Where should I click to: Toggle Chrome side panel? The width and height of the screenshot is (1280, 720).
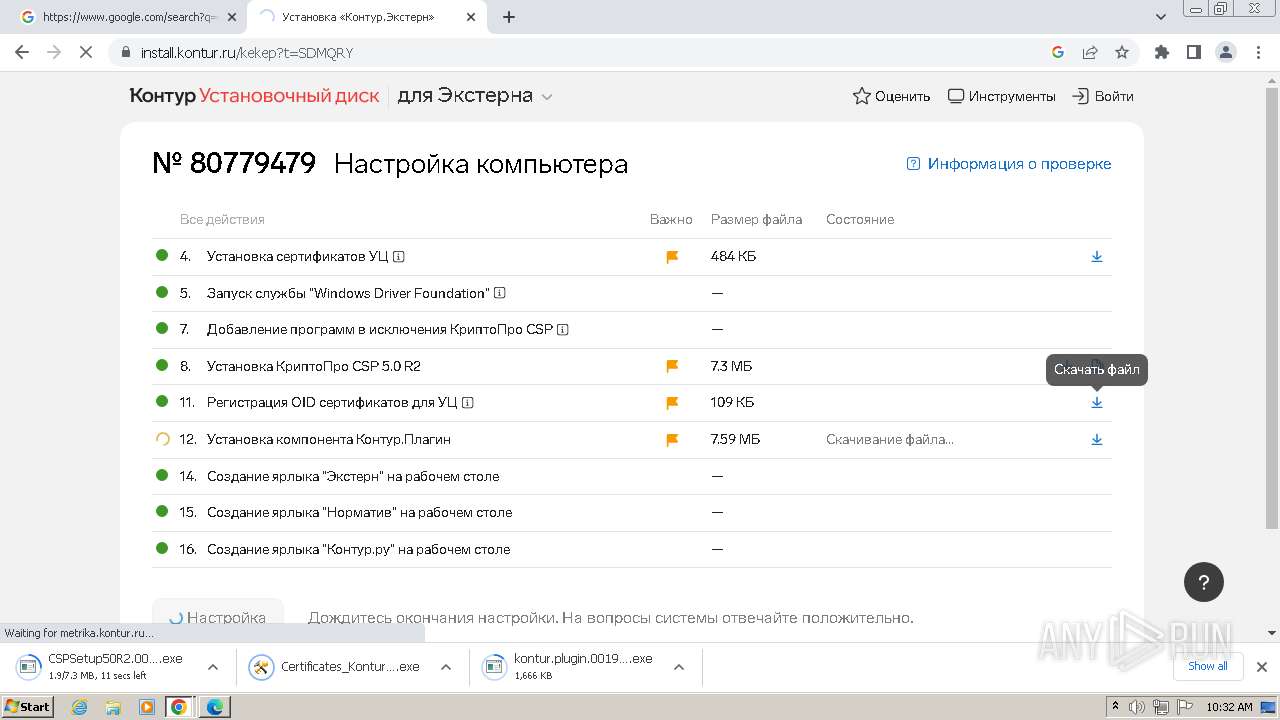[1193, 52]
